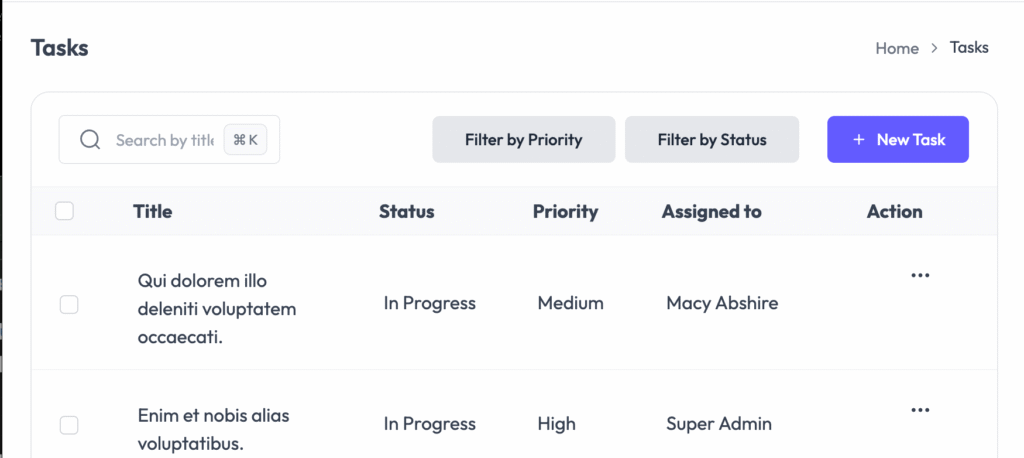Focus the Search by title input field

[x=165, y=140]
